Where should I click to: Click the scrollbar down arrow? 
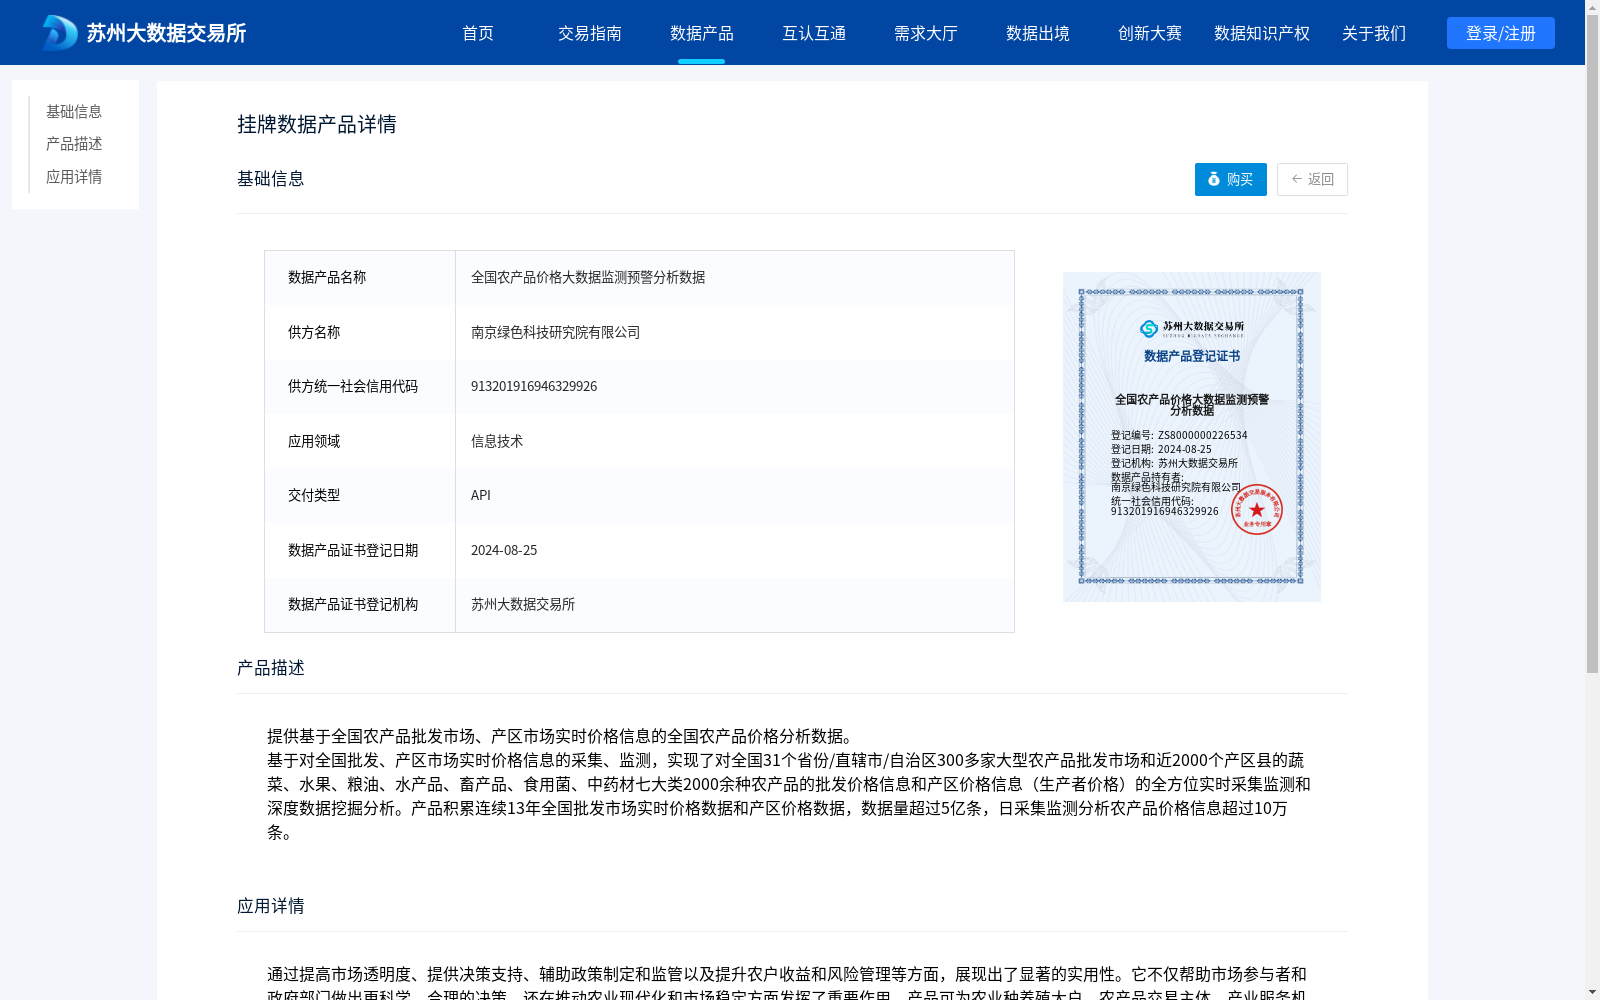1592,992
